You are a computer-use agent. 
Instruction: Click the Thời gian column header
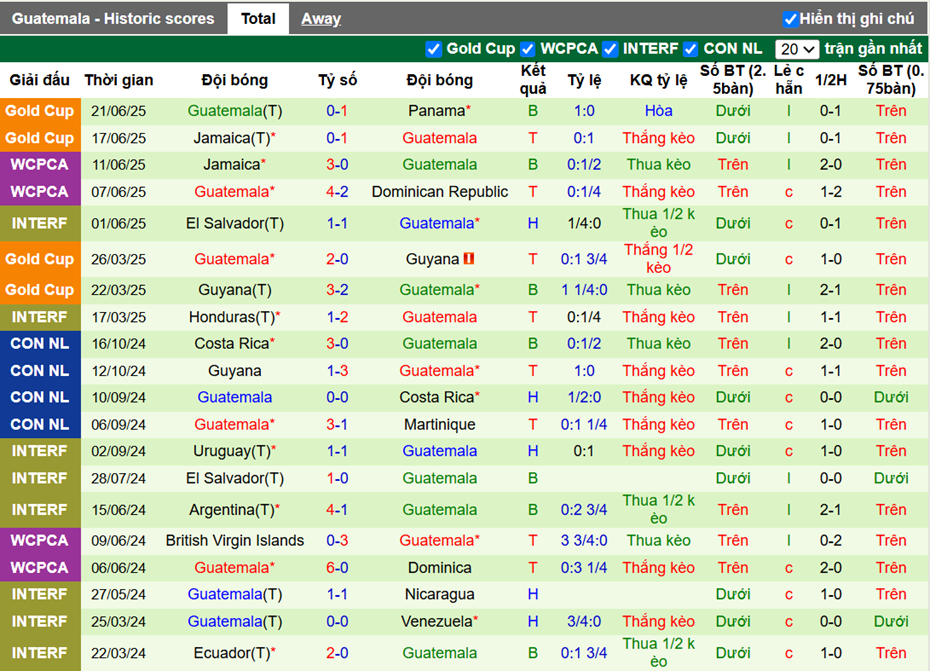tap(119, 80)
